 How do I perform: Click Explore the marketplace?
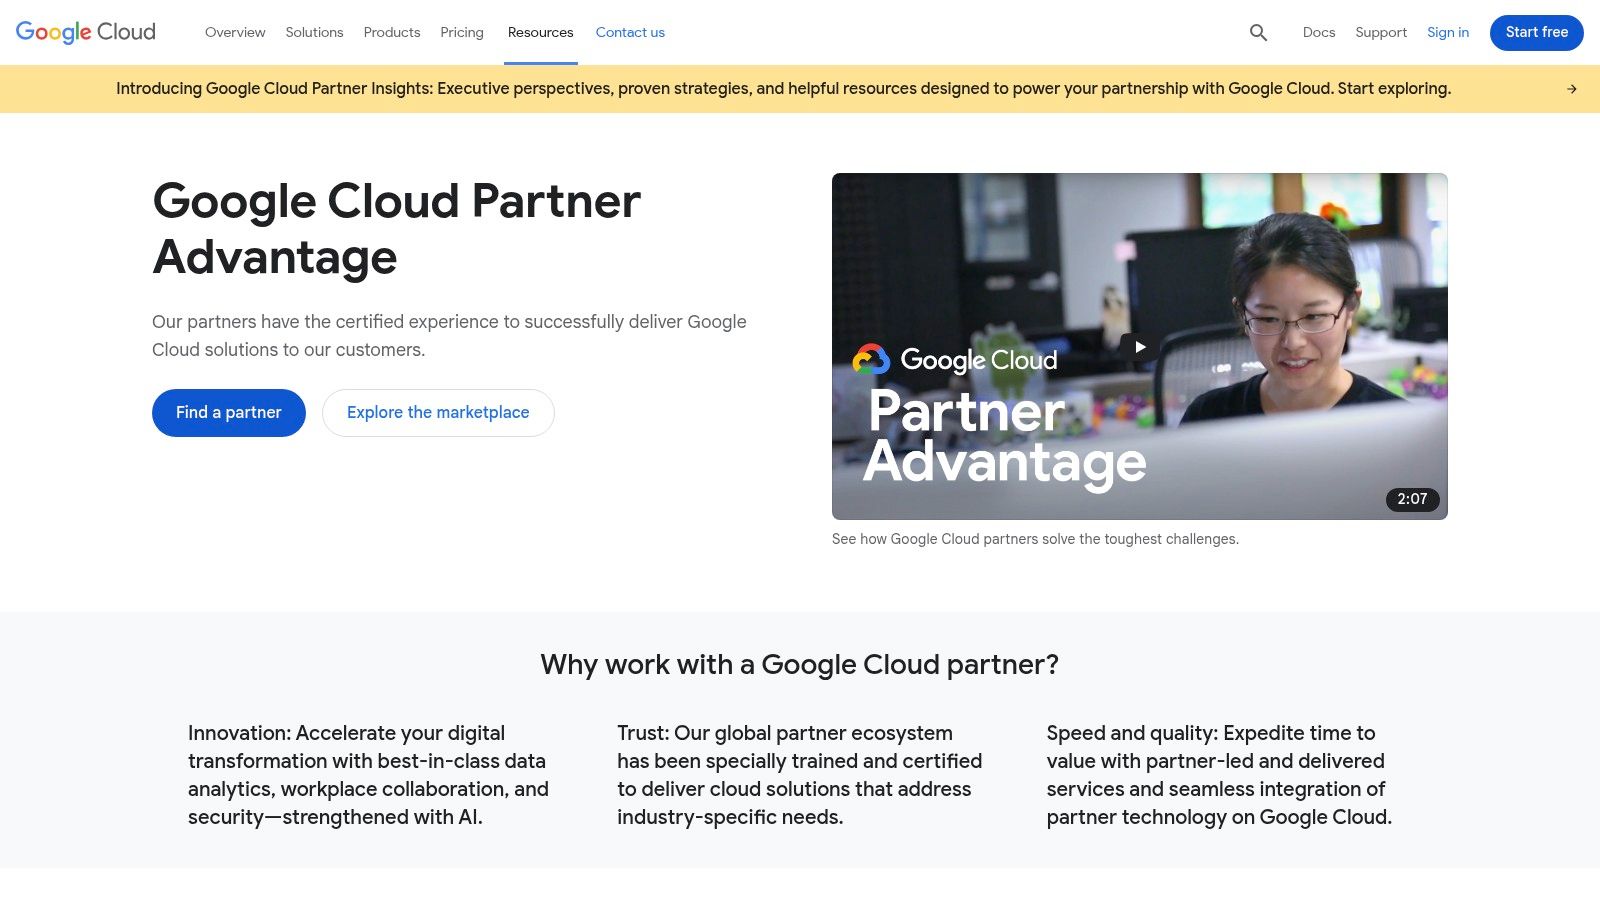point(438,412)
